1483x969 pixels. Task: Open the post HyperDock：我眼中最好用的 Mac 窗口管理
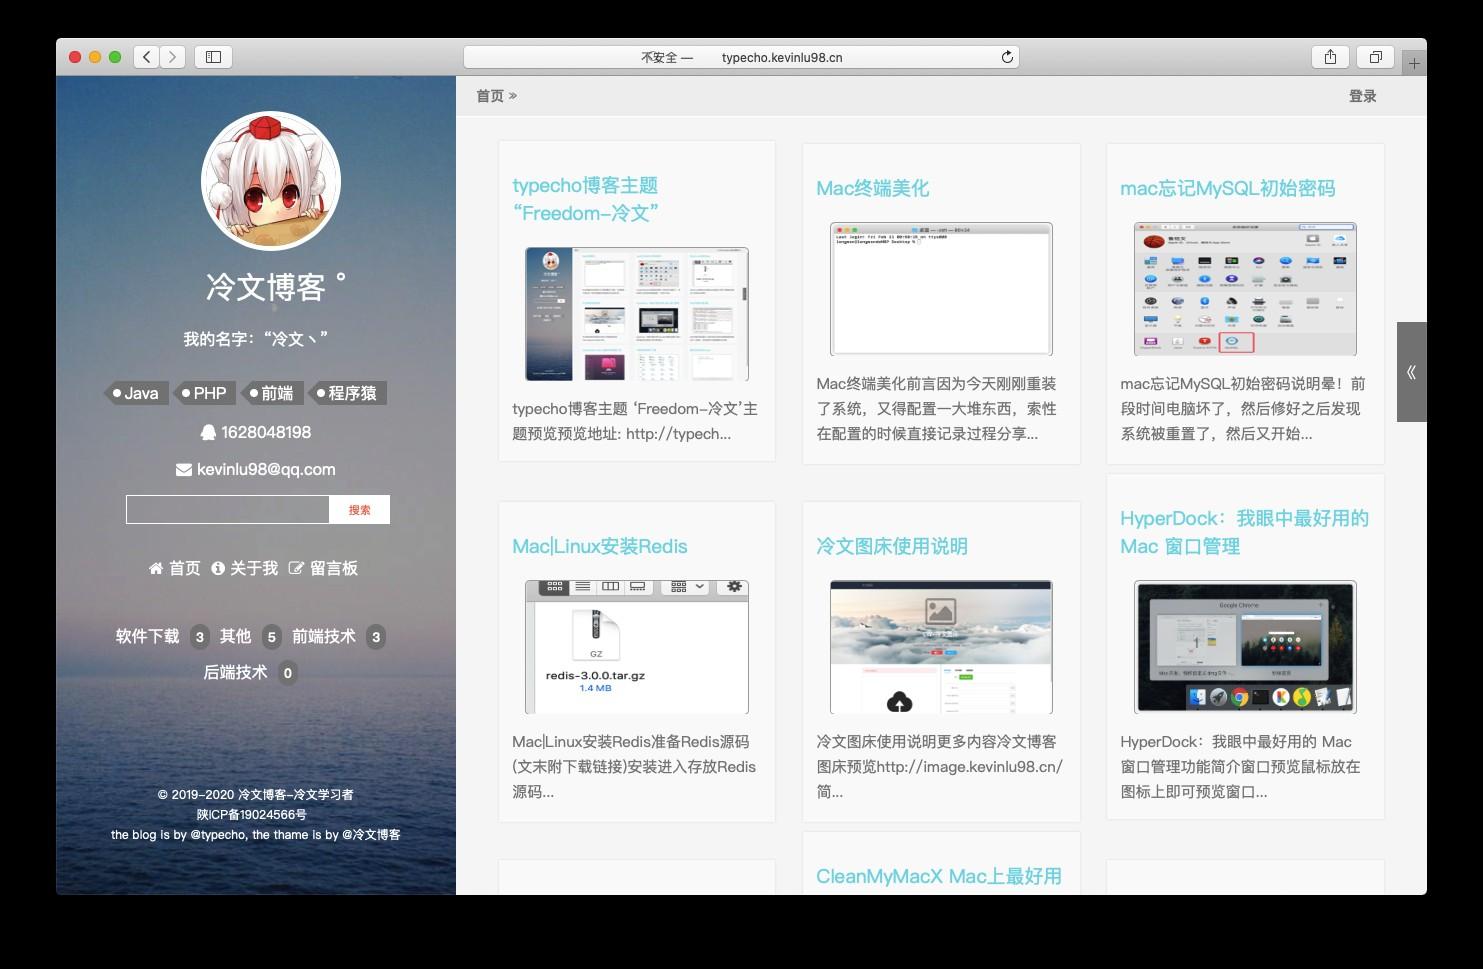(1244, 532)
